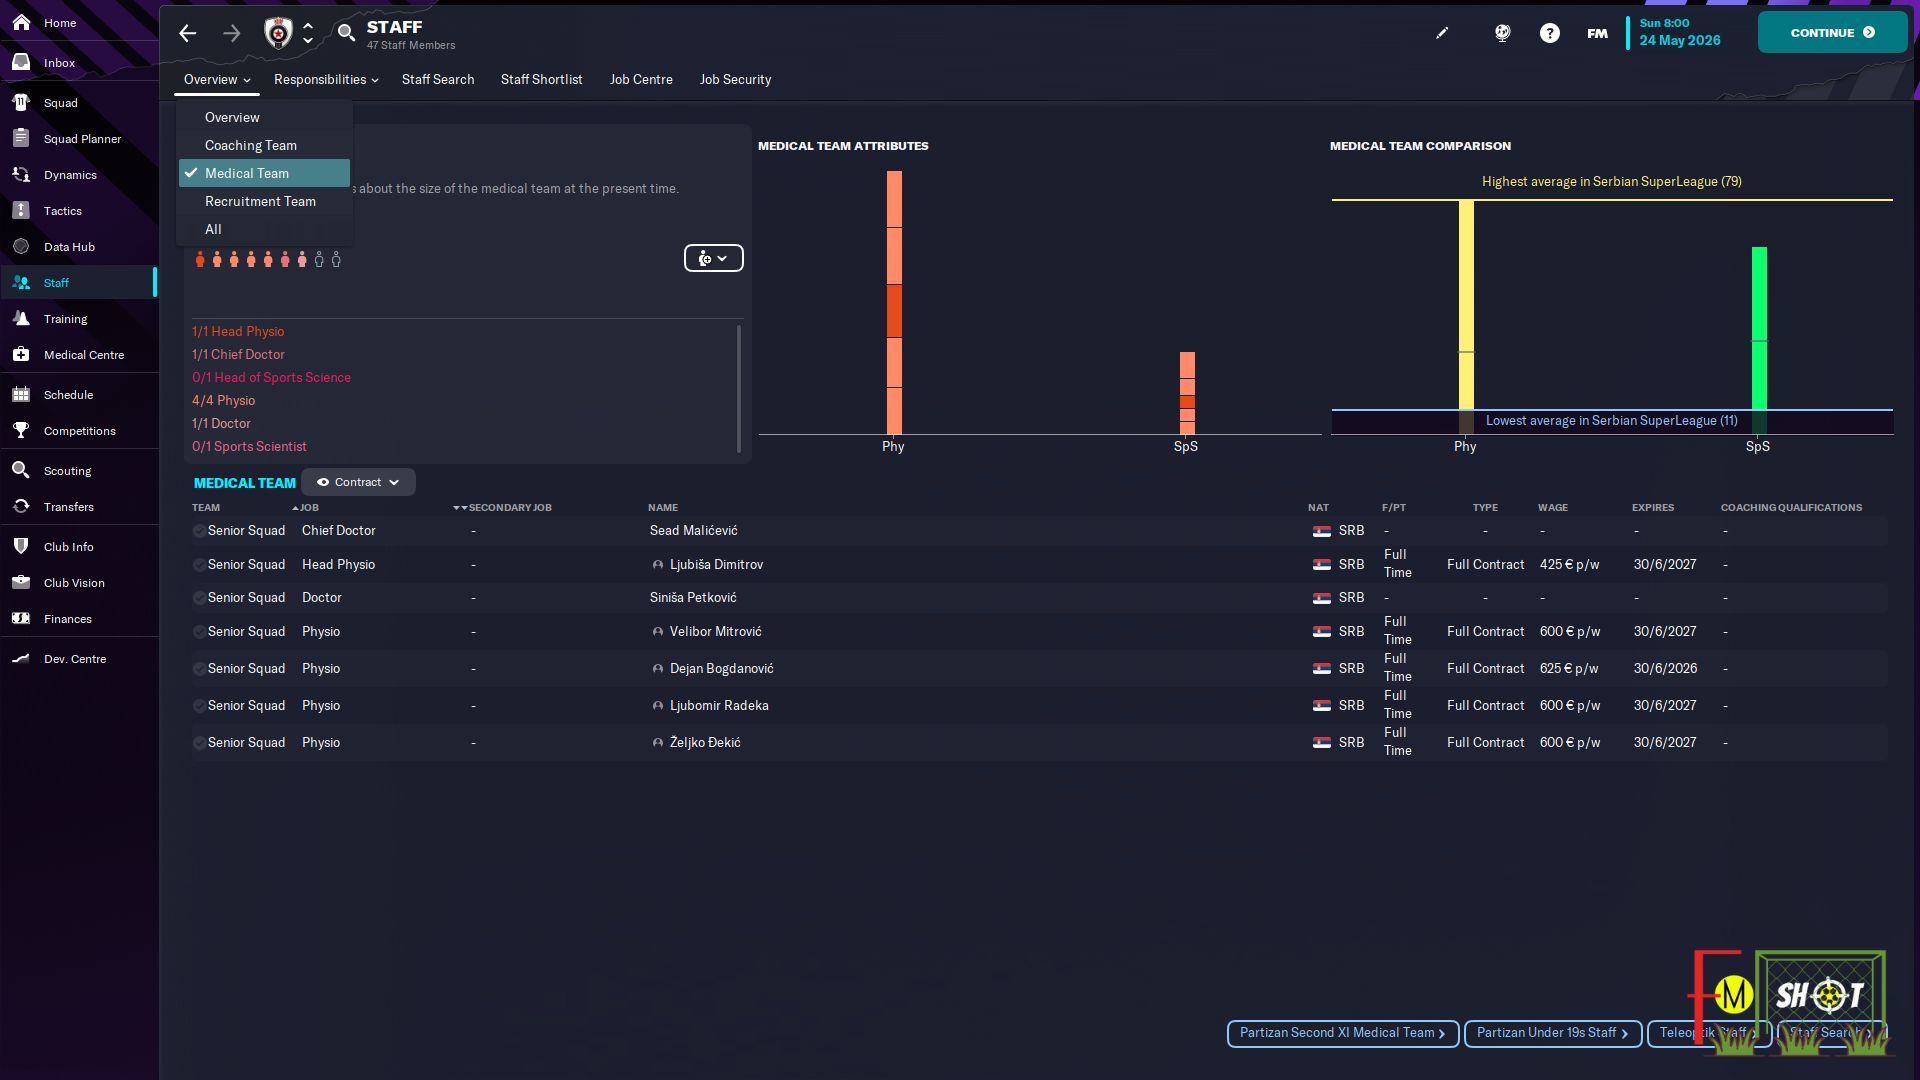Screen dimensions: 1920x1080
Task: Click the pencil edit icon
Action: tap(1442, 33)
